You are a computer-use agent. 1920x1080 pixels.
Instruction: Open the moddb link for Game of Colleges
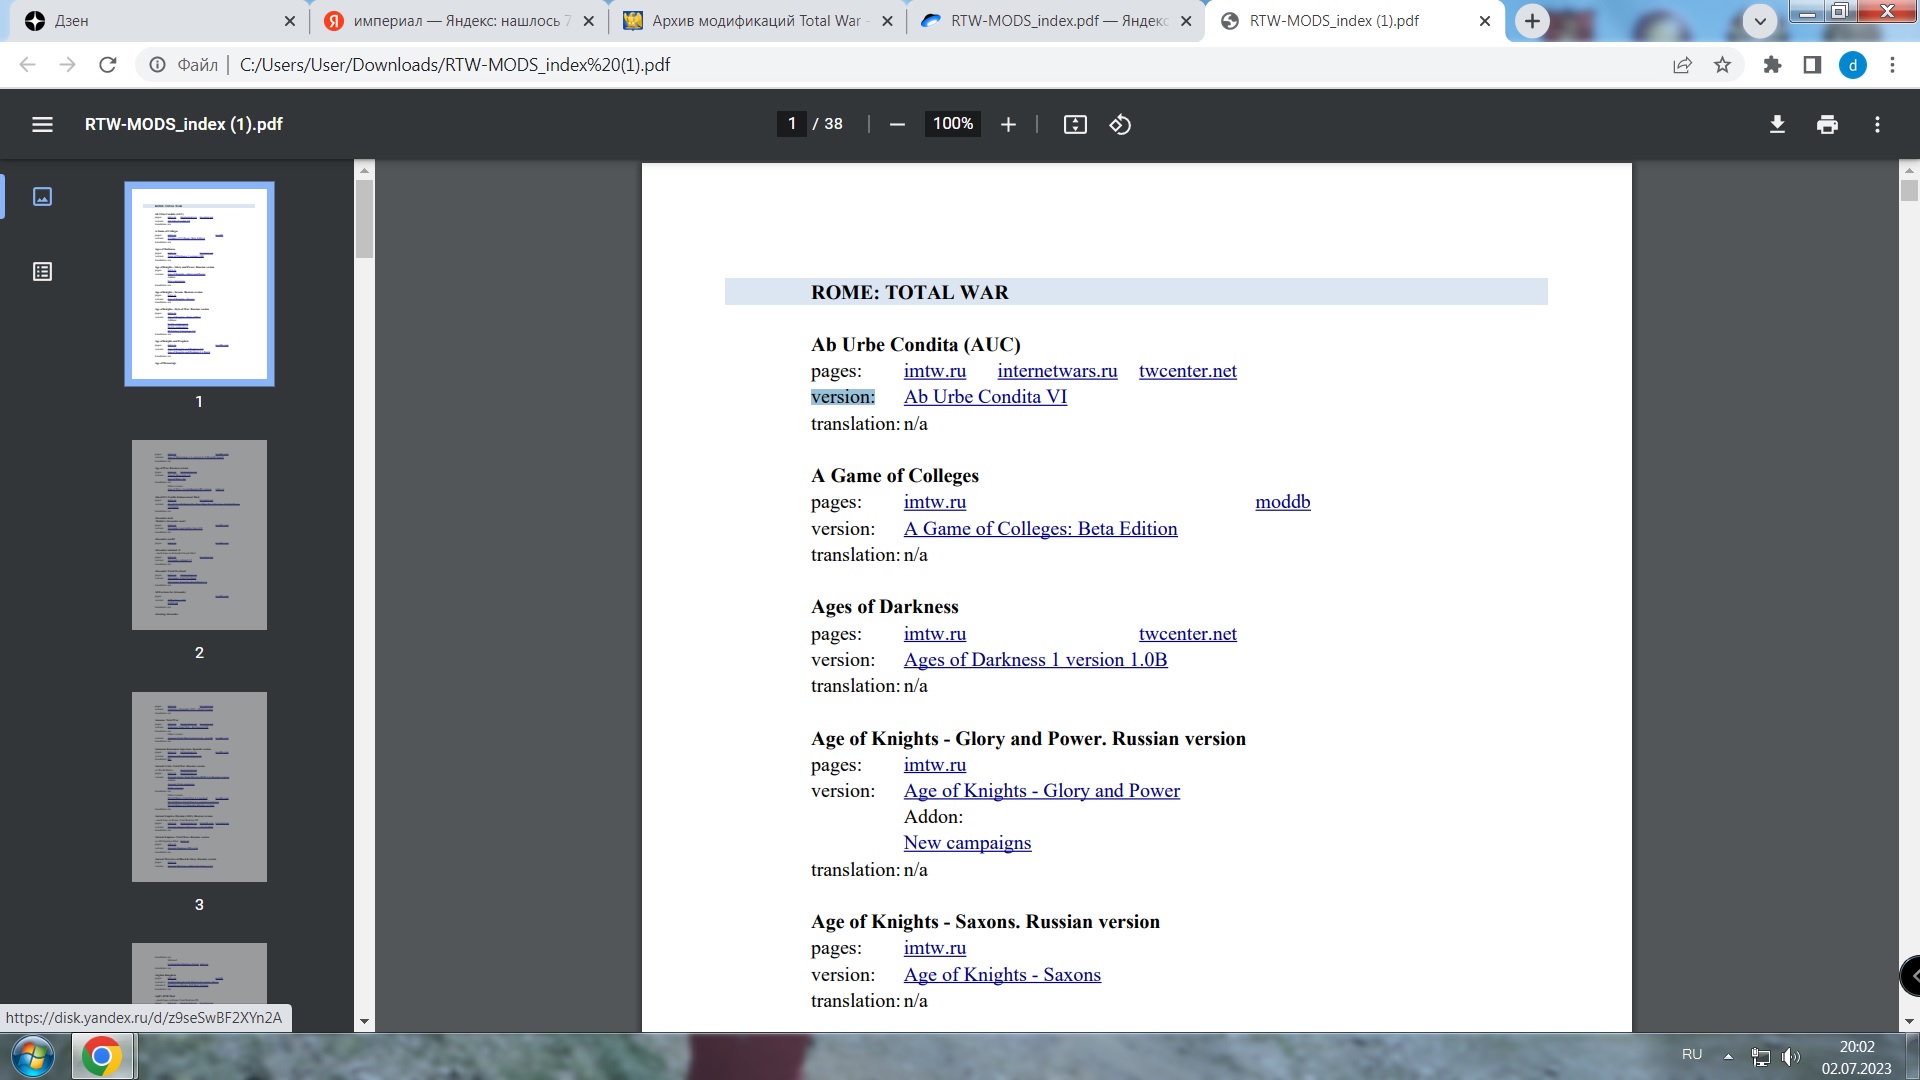point(1283,502)
